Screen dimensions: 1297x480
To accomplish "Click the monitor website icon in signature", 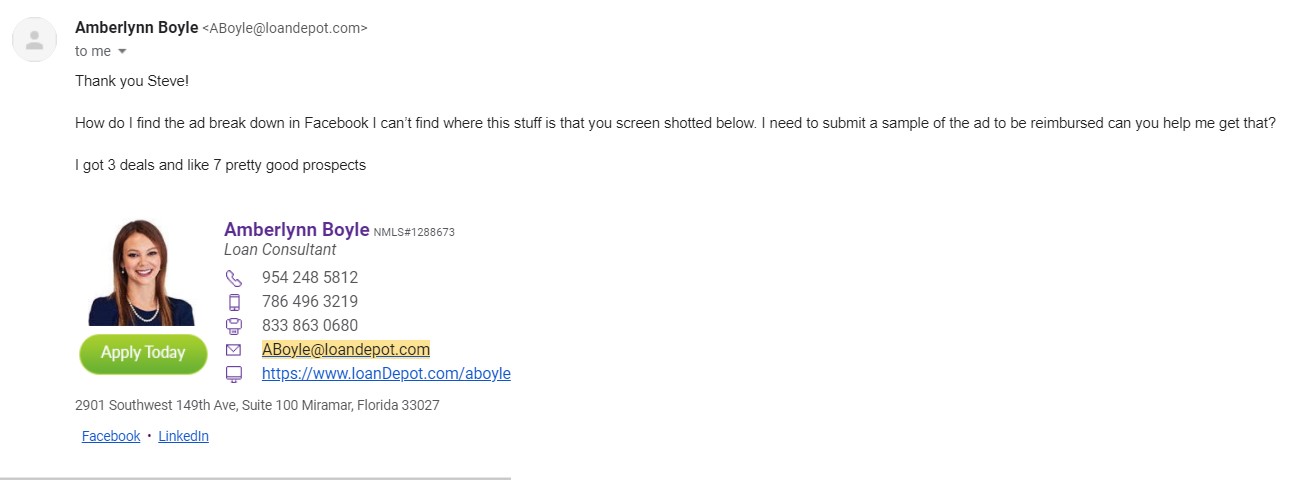I will click(x=234, y=374).
